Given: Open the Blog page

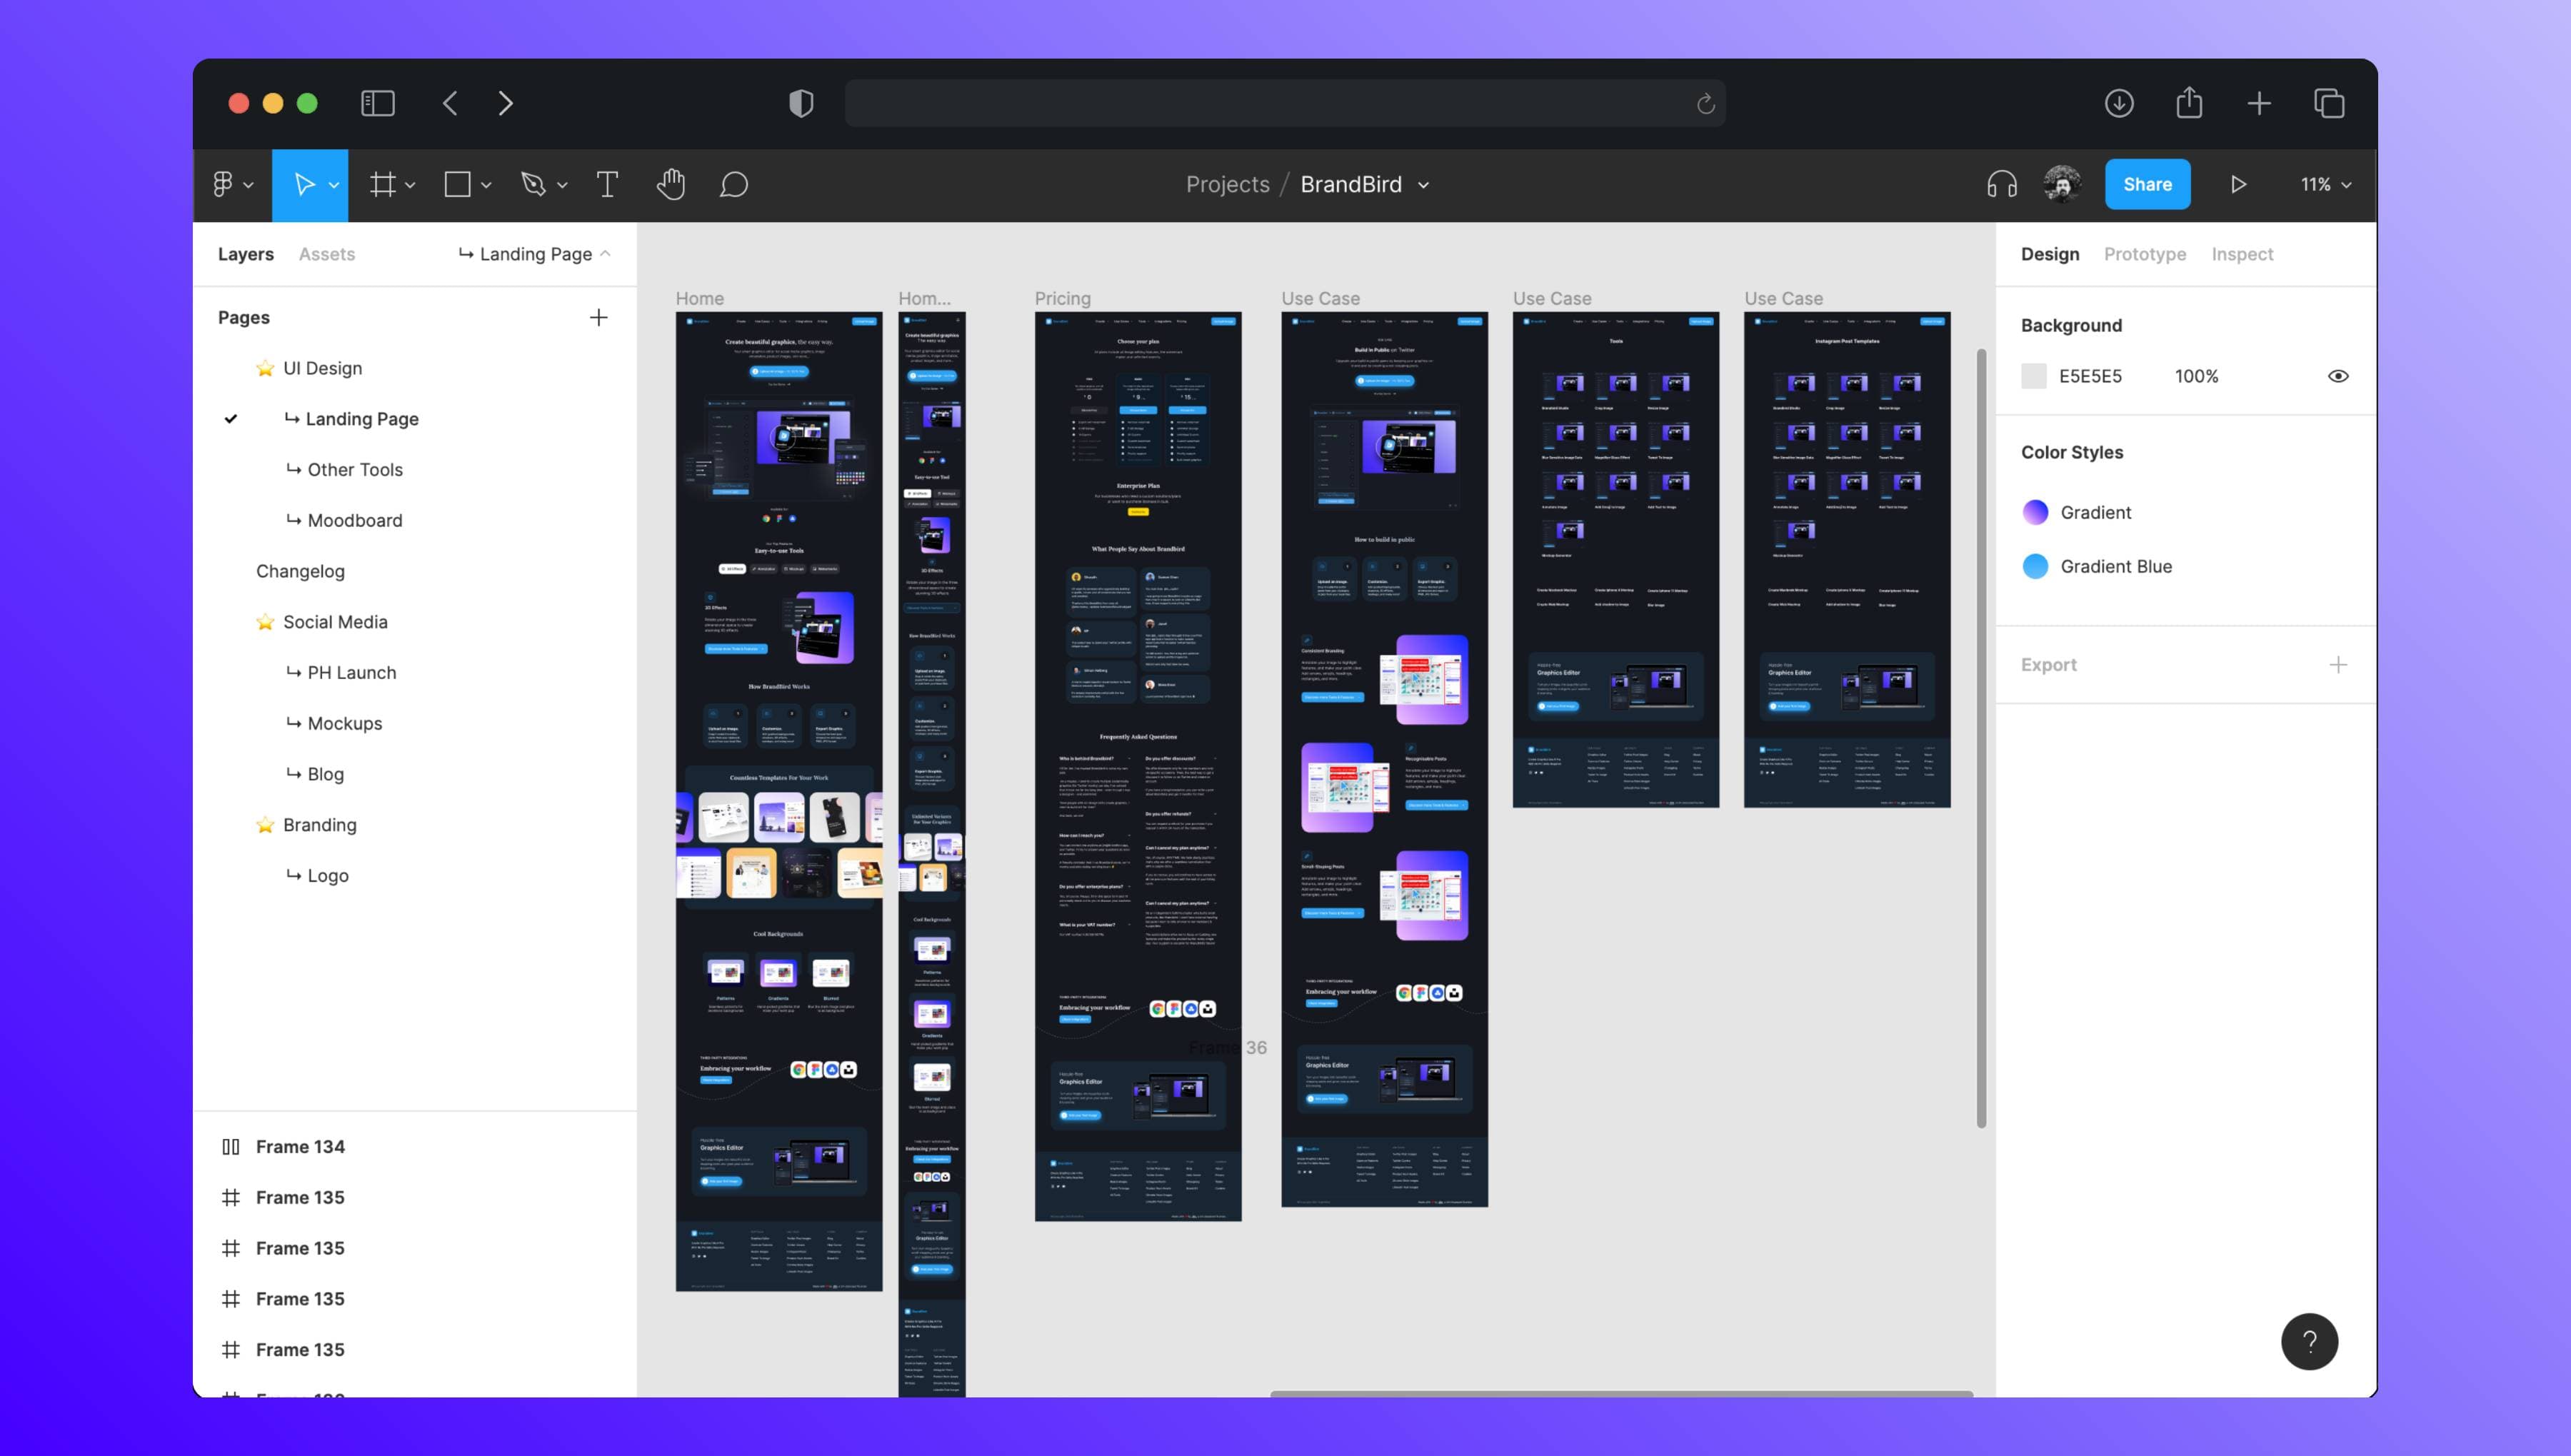Looking at the screenshot, I should [x=326, y=774].
